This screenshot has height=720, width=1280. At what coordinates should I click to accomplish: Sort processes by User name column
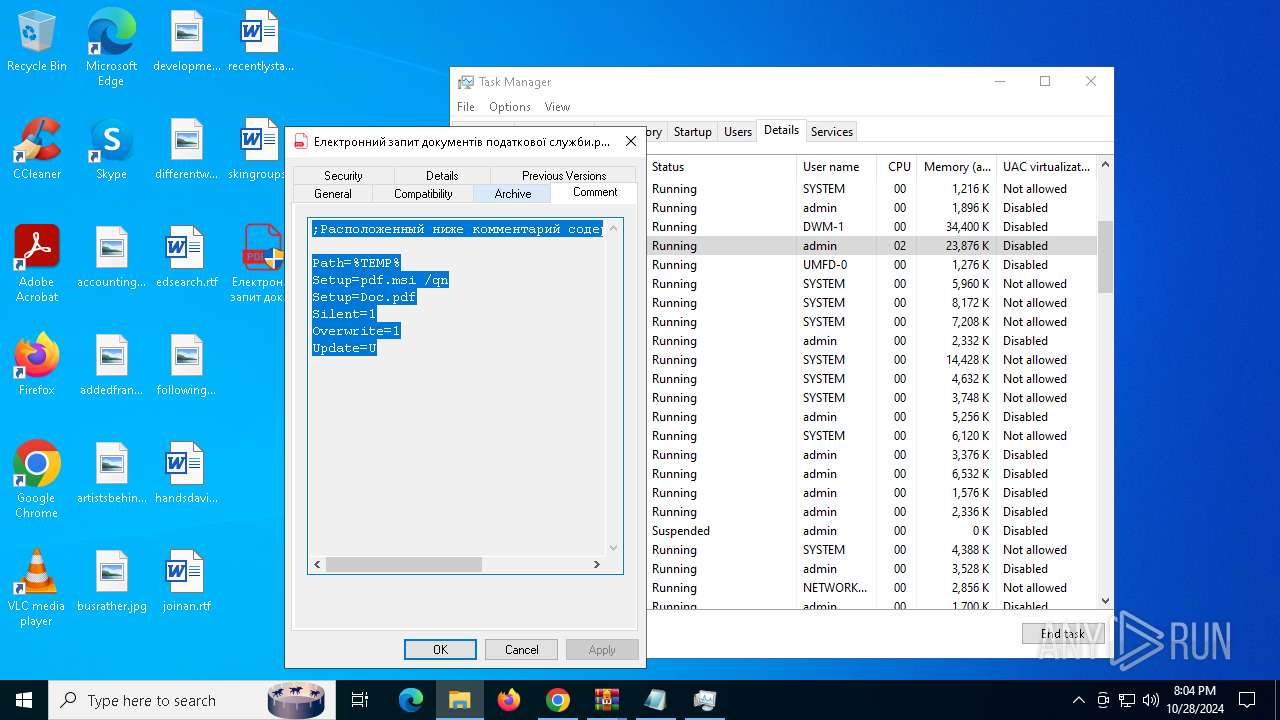point(837,167)
